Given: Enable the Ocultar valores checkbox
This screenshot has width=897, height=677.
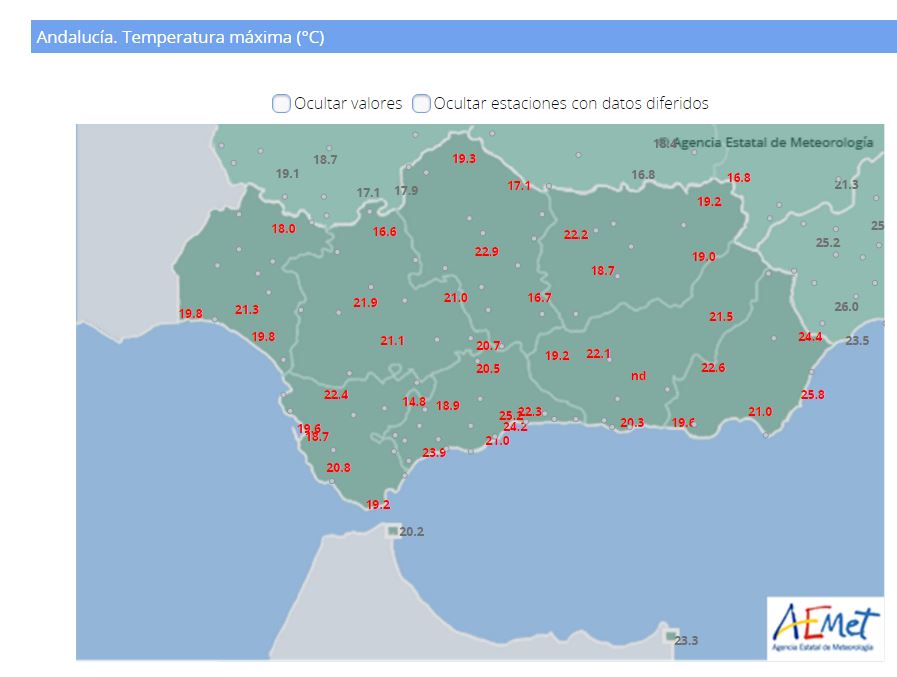Looking at the screenshot, I should 282,104.
